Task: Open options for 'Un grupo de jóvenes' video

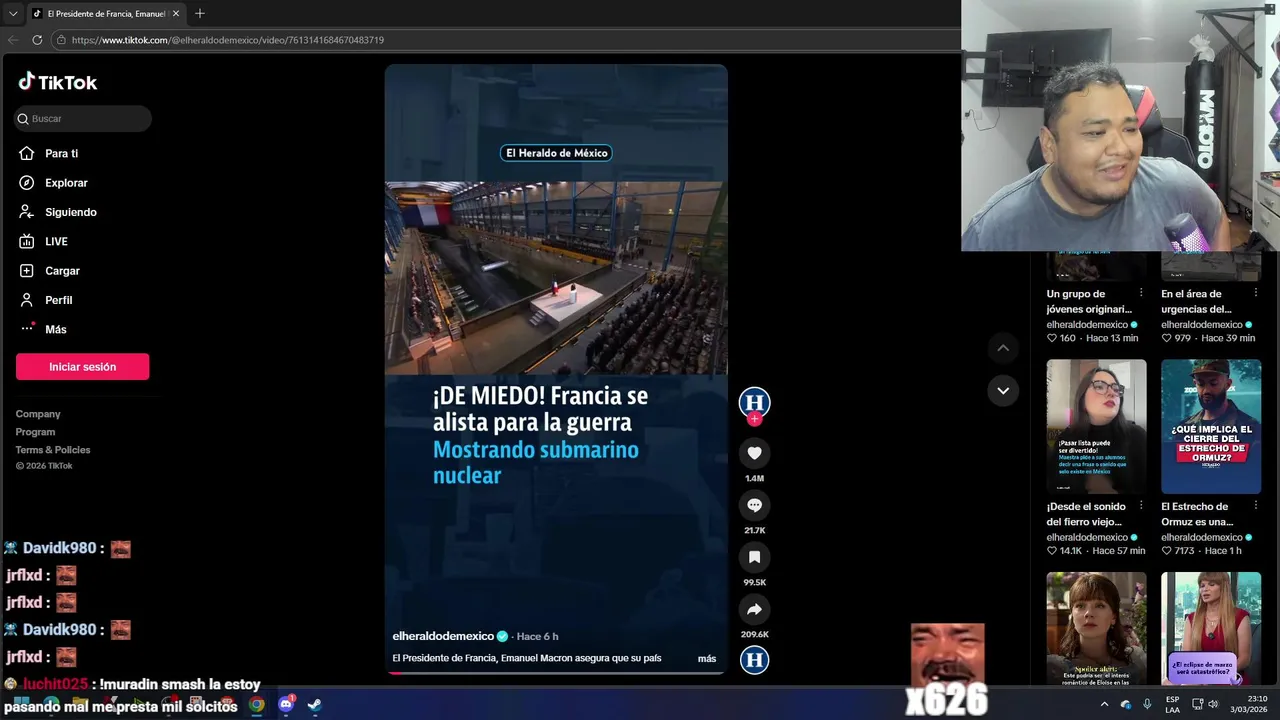Action: 1141,293
